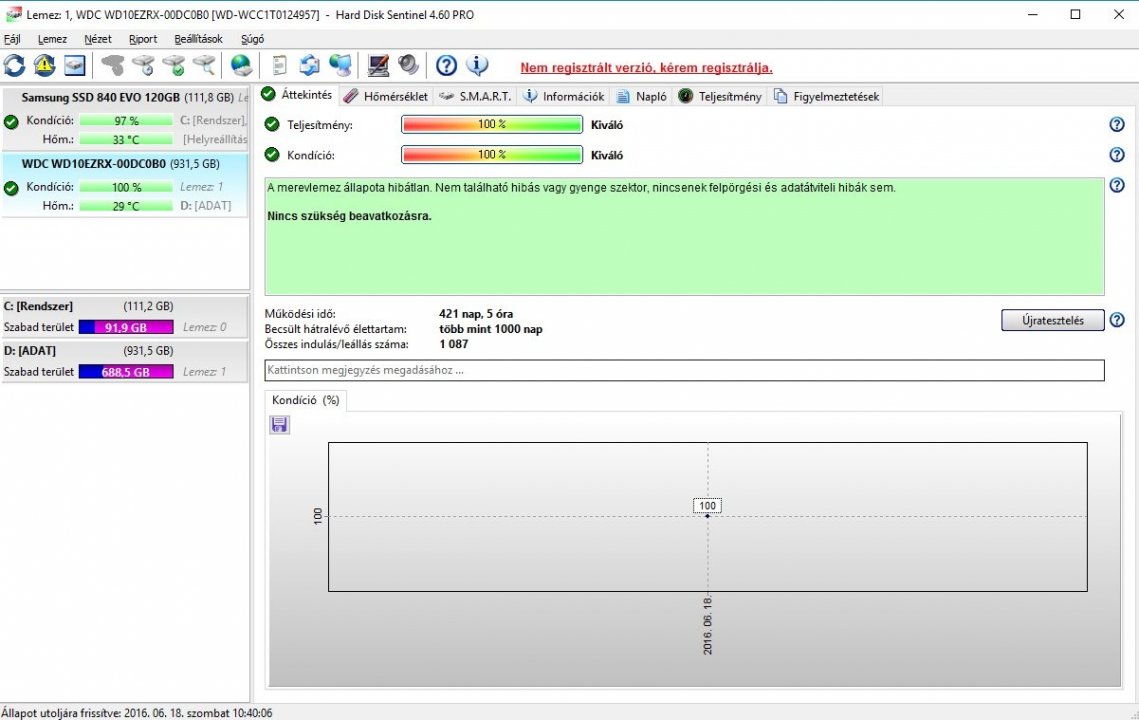Click the Samsung SSD green check status icon
Viewport: 1139px width, 720px height.
(x=11, y=121)
